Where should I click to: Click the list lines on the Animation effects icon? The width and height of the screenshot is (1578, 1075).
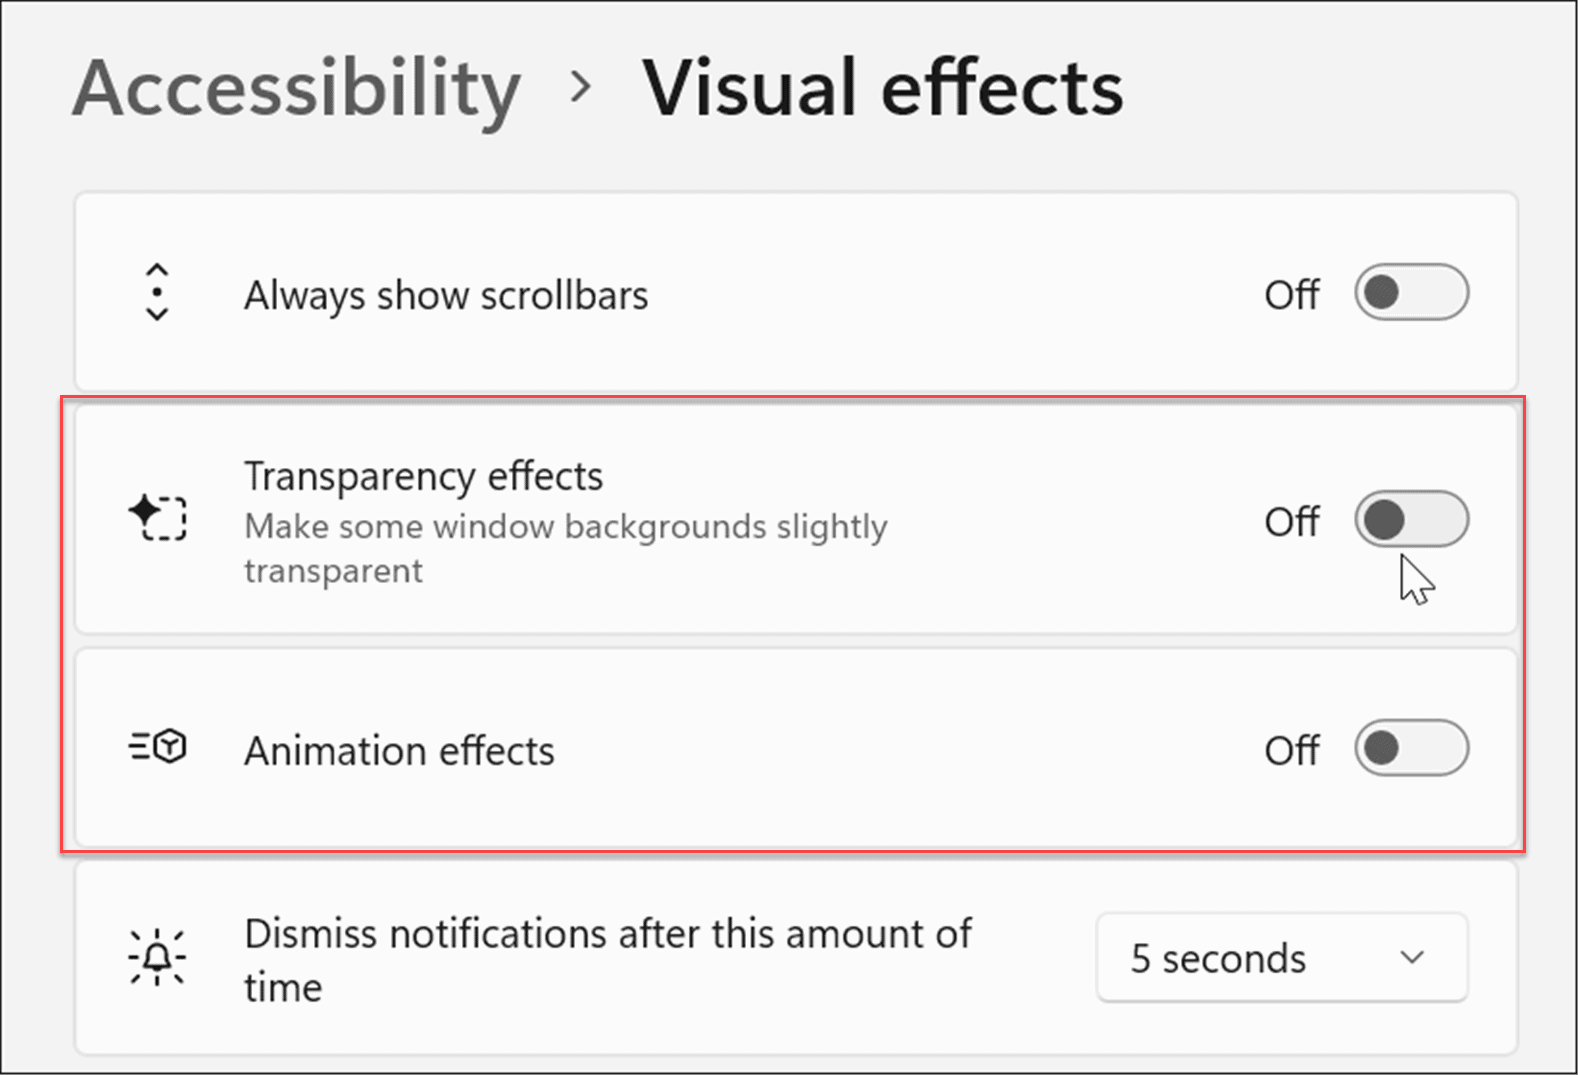140,748
